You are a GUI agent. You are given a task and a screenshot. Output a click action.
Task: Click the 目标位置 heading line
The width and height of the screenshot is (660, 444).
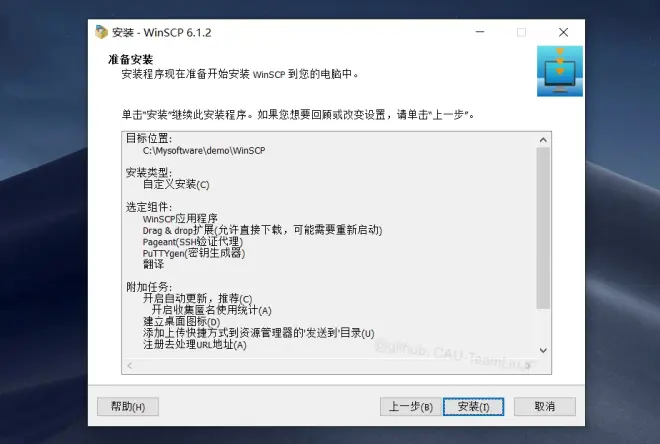click(149, 138)
